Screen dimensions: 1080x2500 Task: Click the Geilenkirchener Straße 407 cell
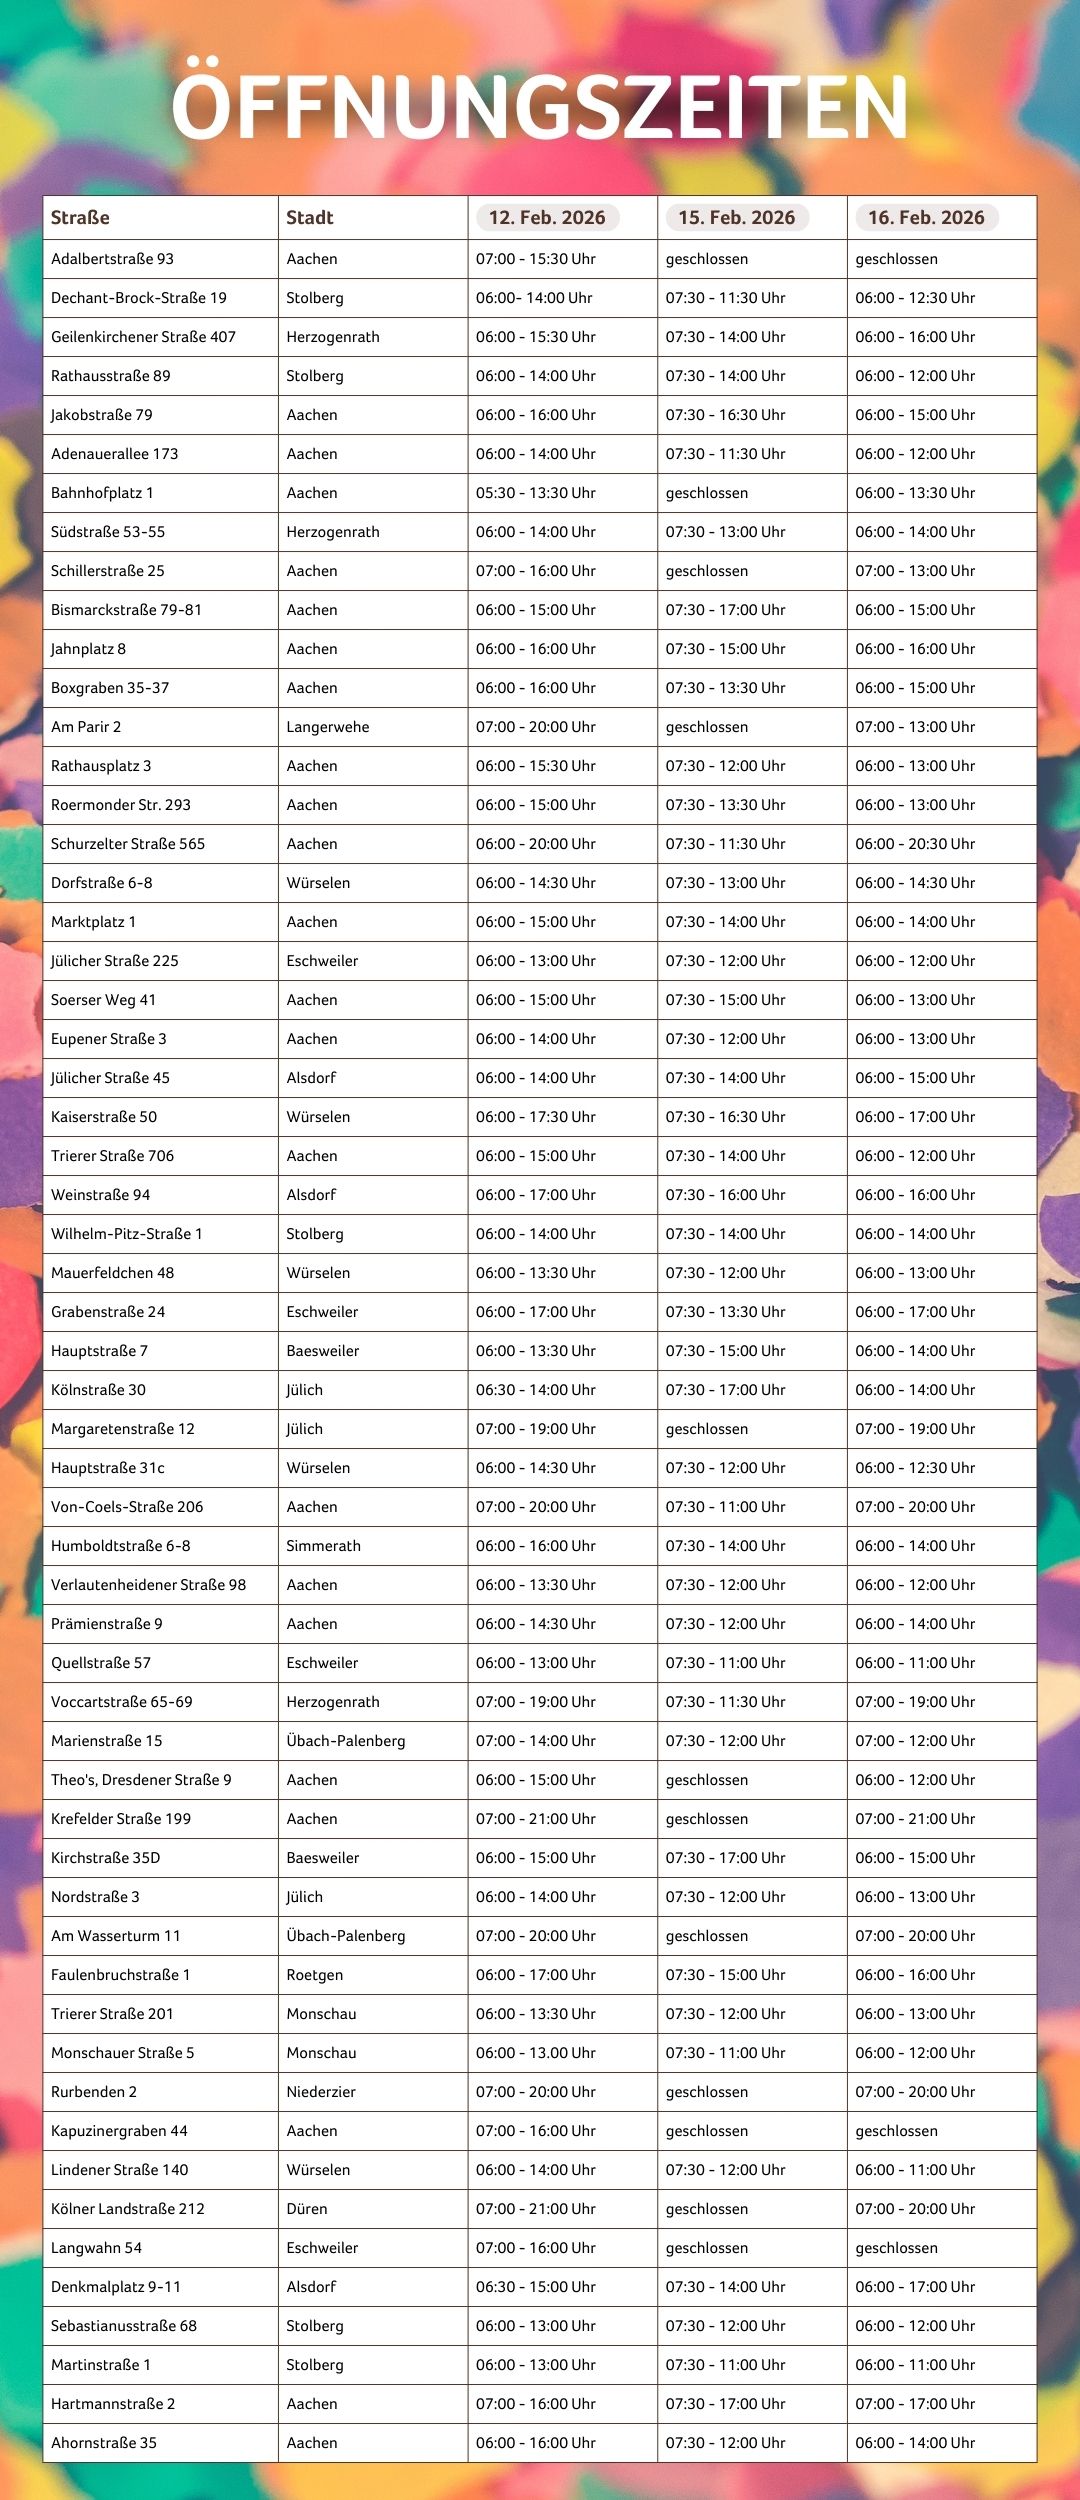143,337
